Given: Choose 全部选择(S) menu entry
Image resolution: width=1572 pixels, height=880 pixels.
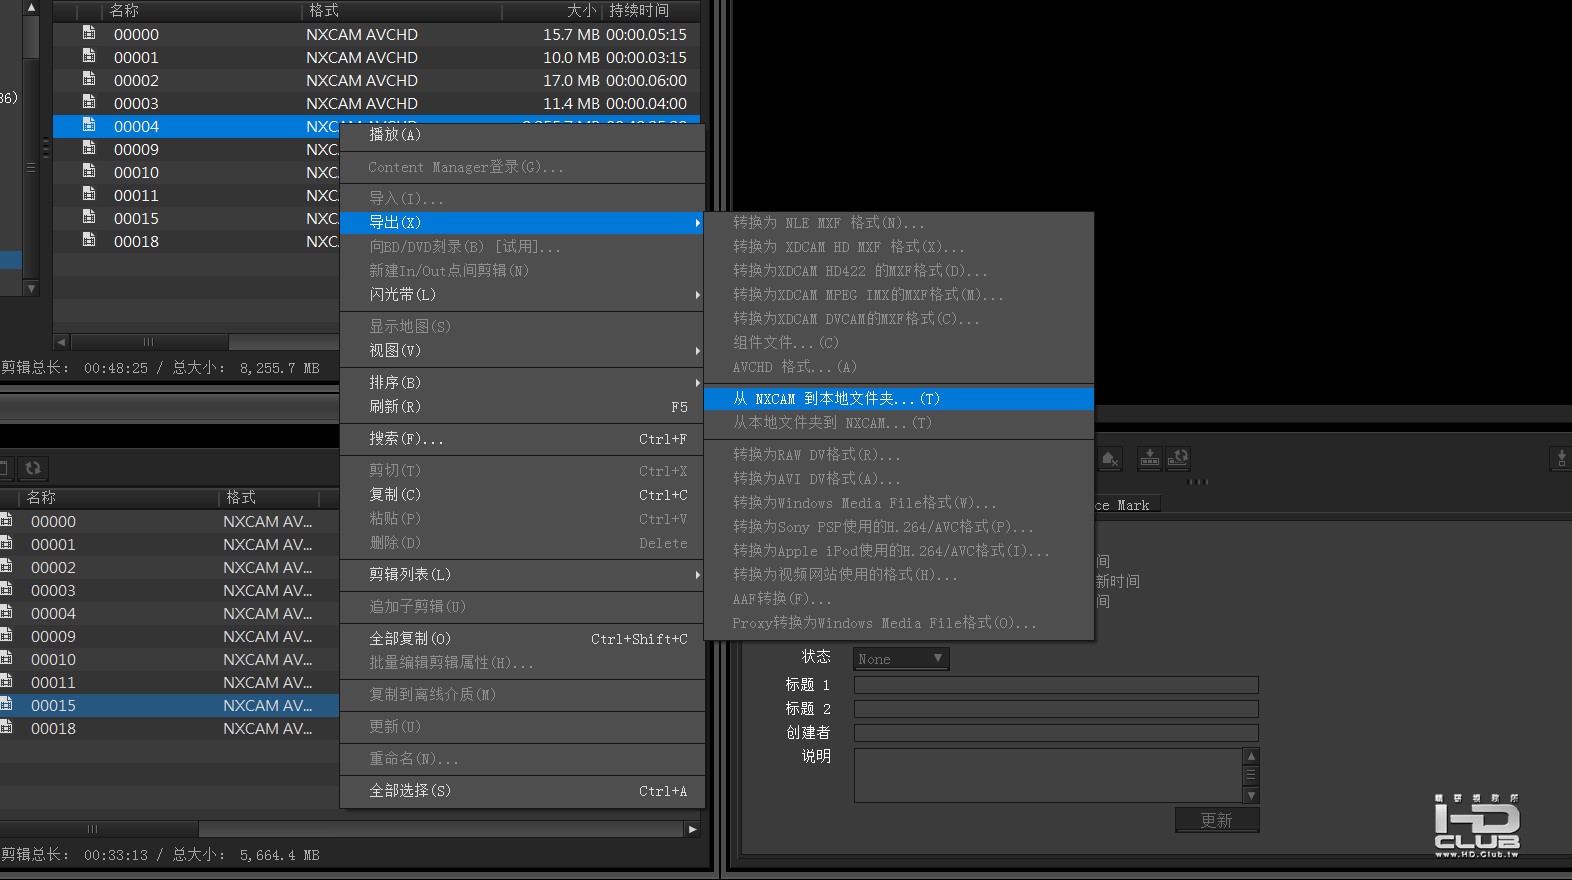Looking at the screenshot, I should coord(522,791).
